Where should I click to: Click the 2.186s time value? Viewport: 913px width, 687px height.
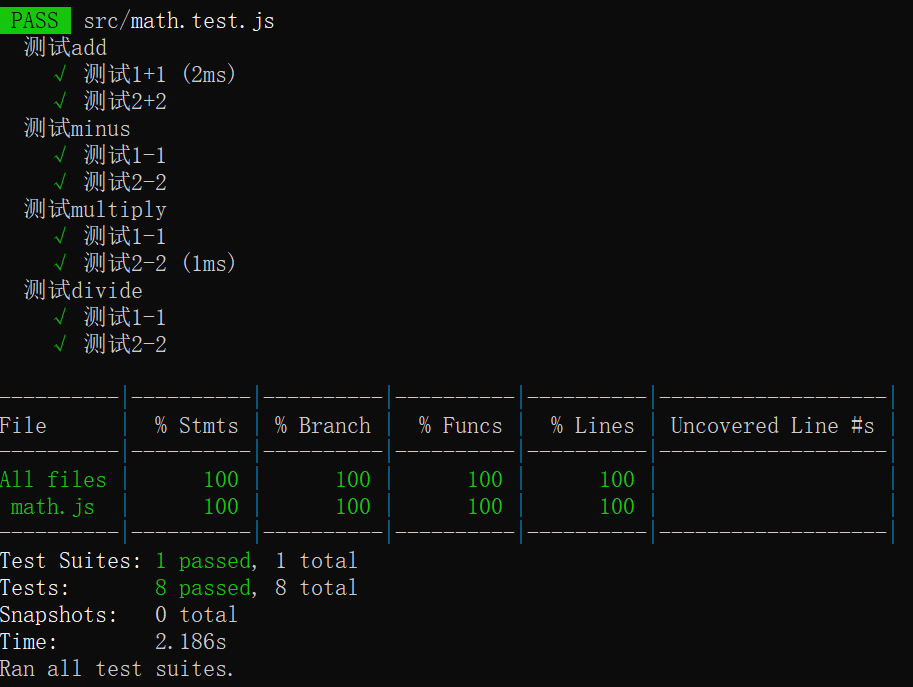tap(197, 642)
